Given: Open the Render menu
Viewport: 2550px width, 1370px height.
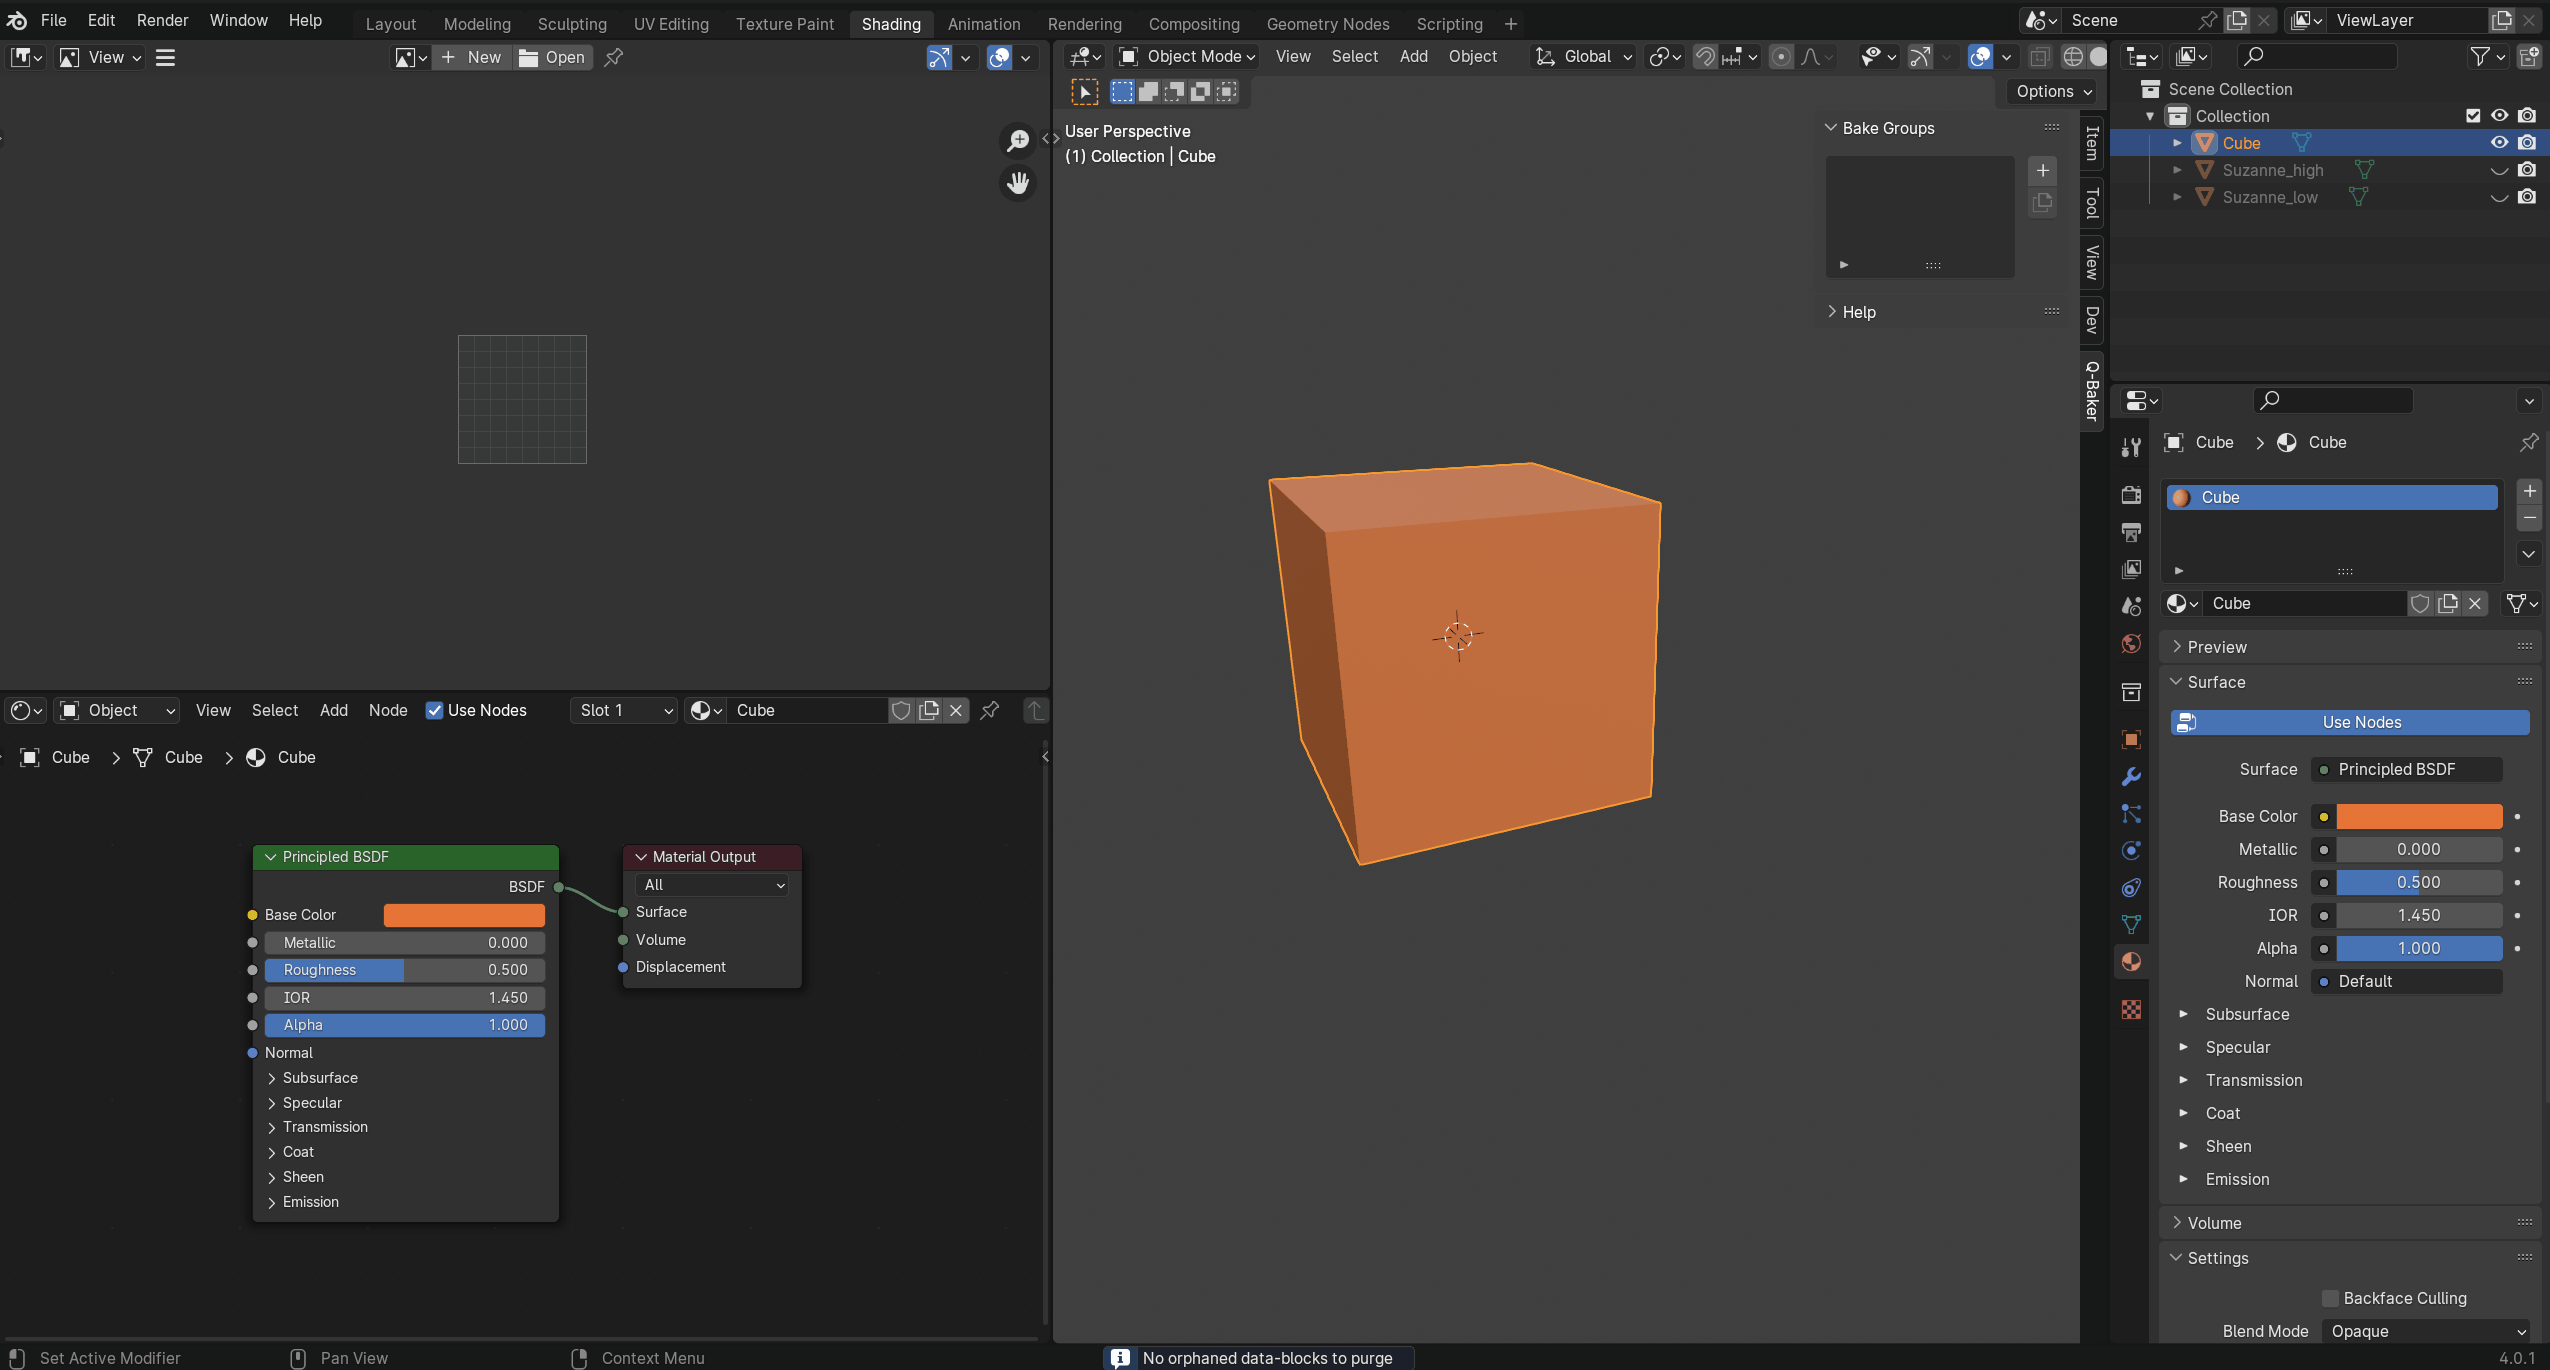Looking at the screenshot, I should [162, 20].
